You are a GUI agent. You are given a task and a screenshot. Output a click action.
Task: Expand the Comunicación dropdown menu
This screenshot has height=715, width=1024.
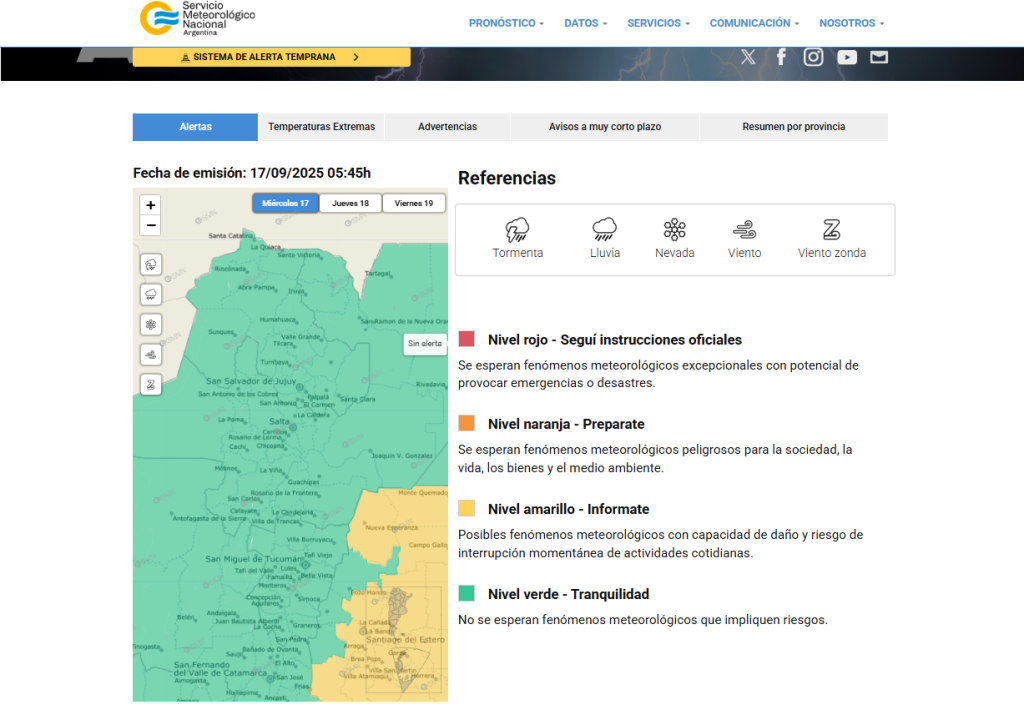(x=754, y=23)
